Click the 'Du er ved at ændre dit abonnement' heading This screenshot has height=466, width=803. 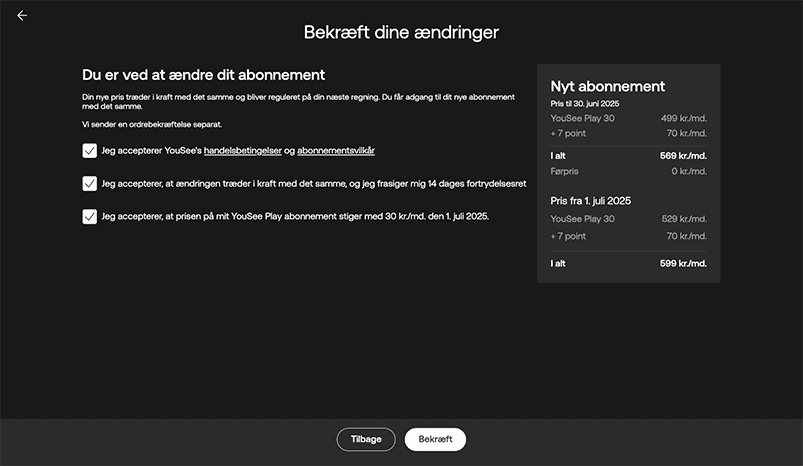point(203,75)
